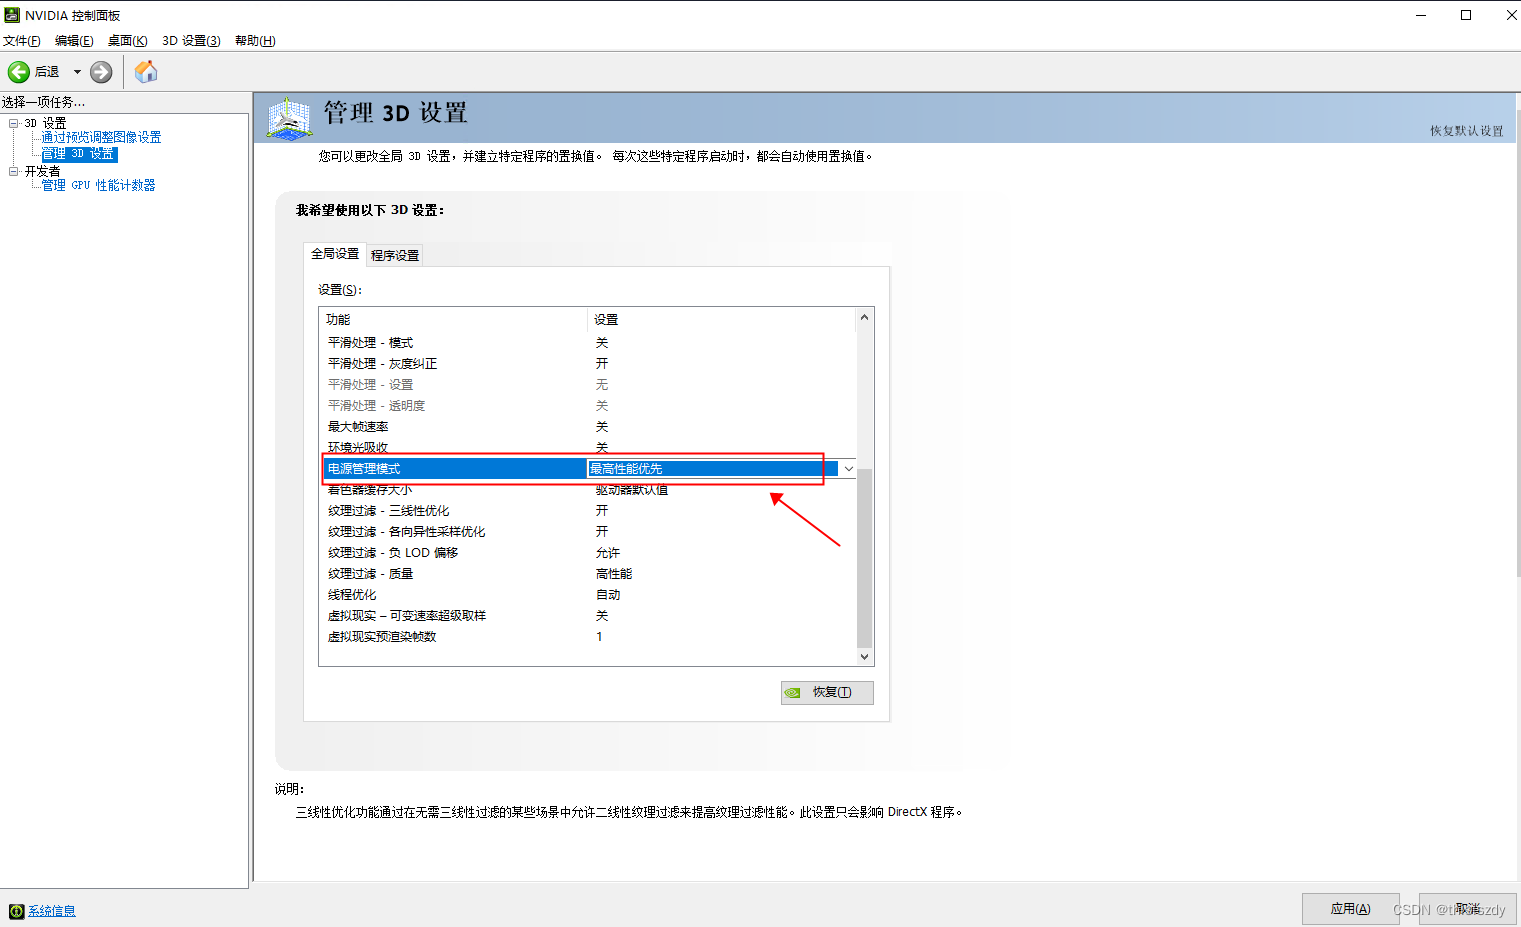Open the 电源管理模式 value dropdown arrow
Image resolution: width=1521 pixels, height=927 pixels.
(848, 469)
